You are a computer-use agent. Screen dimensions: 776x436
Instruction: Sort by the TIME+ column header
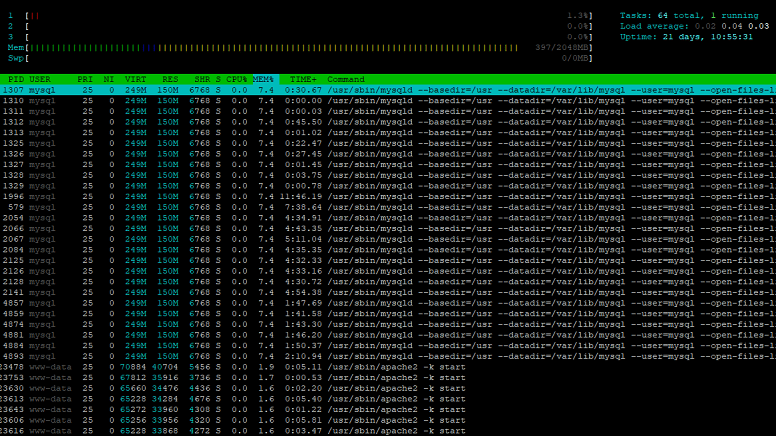click(303, 79)
